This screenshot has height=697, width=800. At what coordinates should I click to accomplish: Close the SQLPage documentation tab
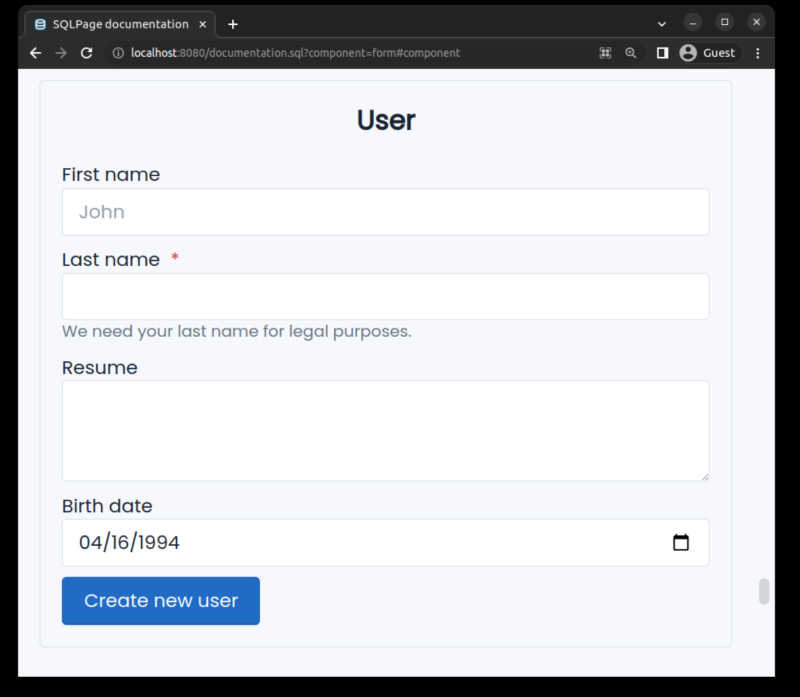click(x=203, y=24)
